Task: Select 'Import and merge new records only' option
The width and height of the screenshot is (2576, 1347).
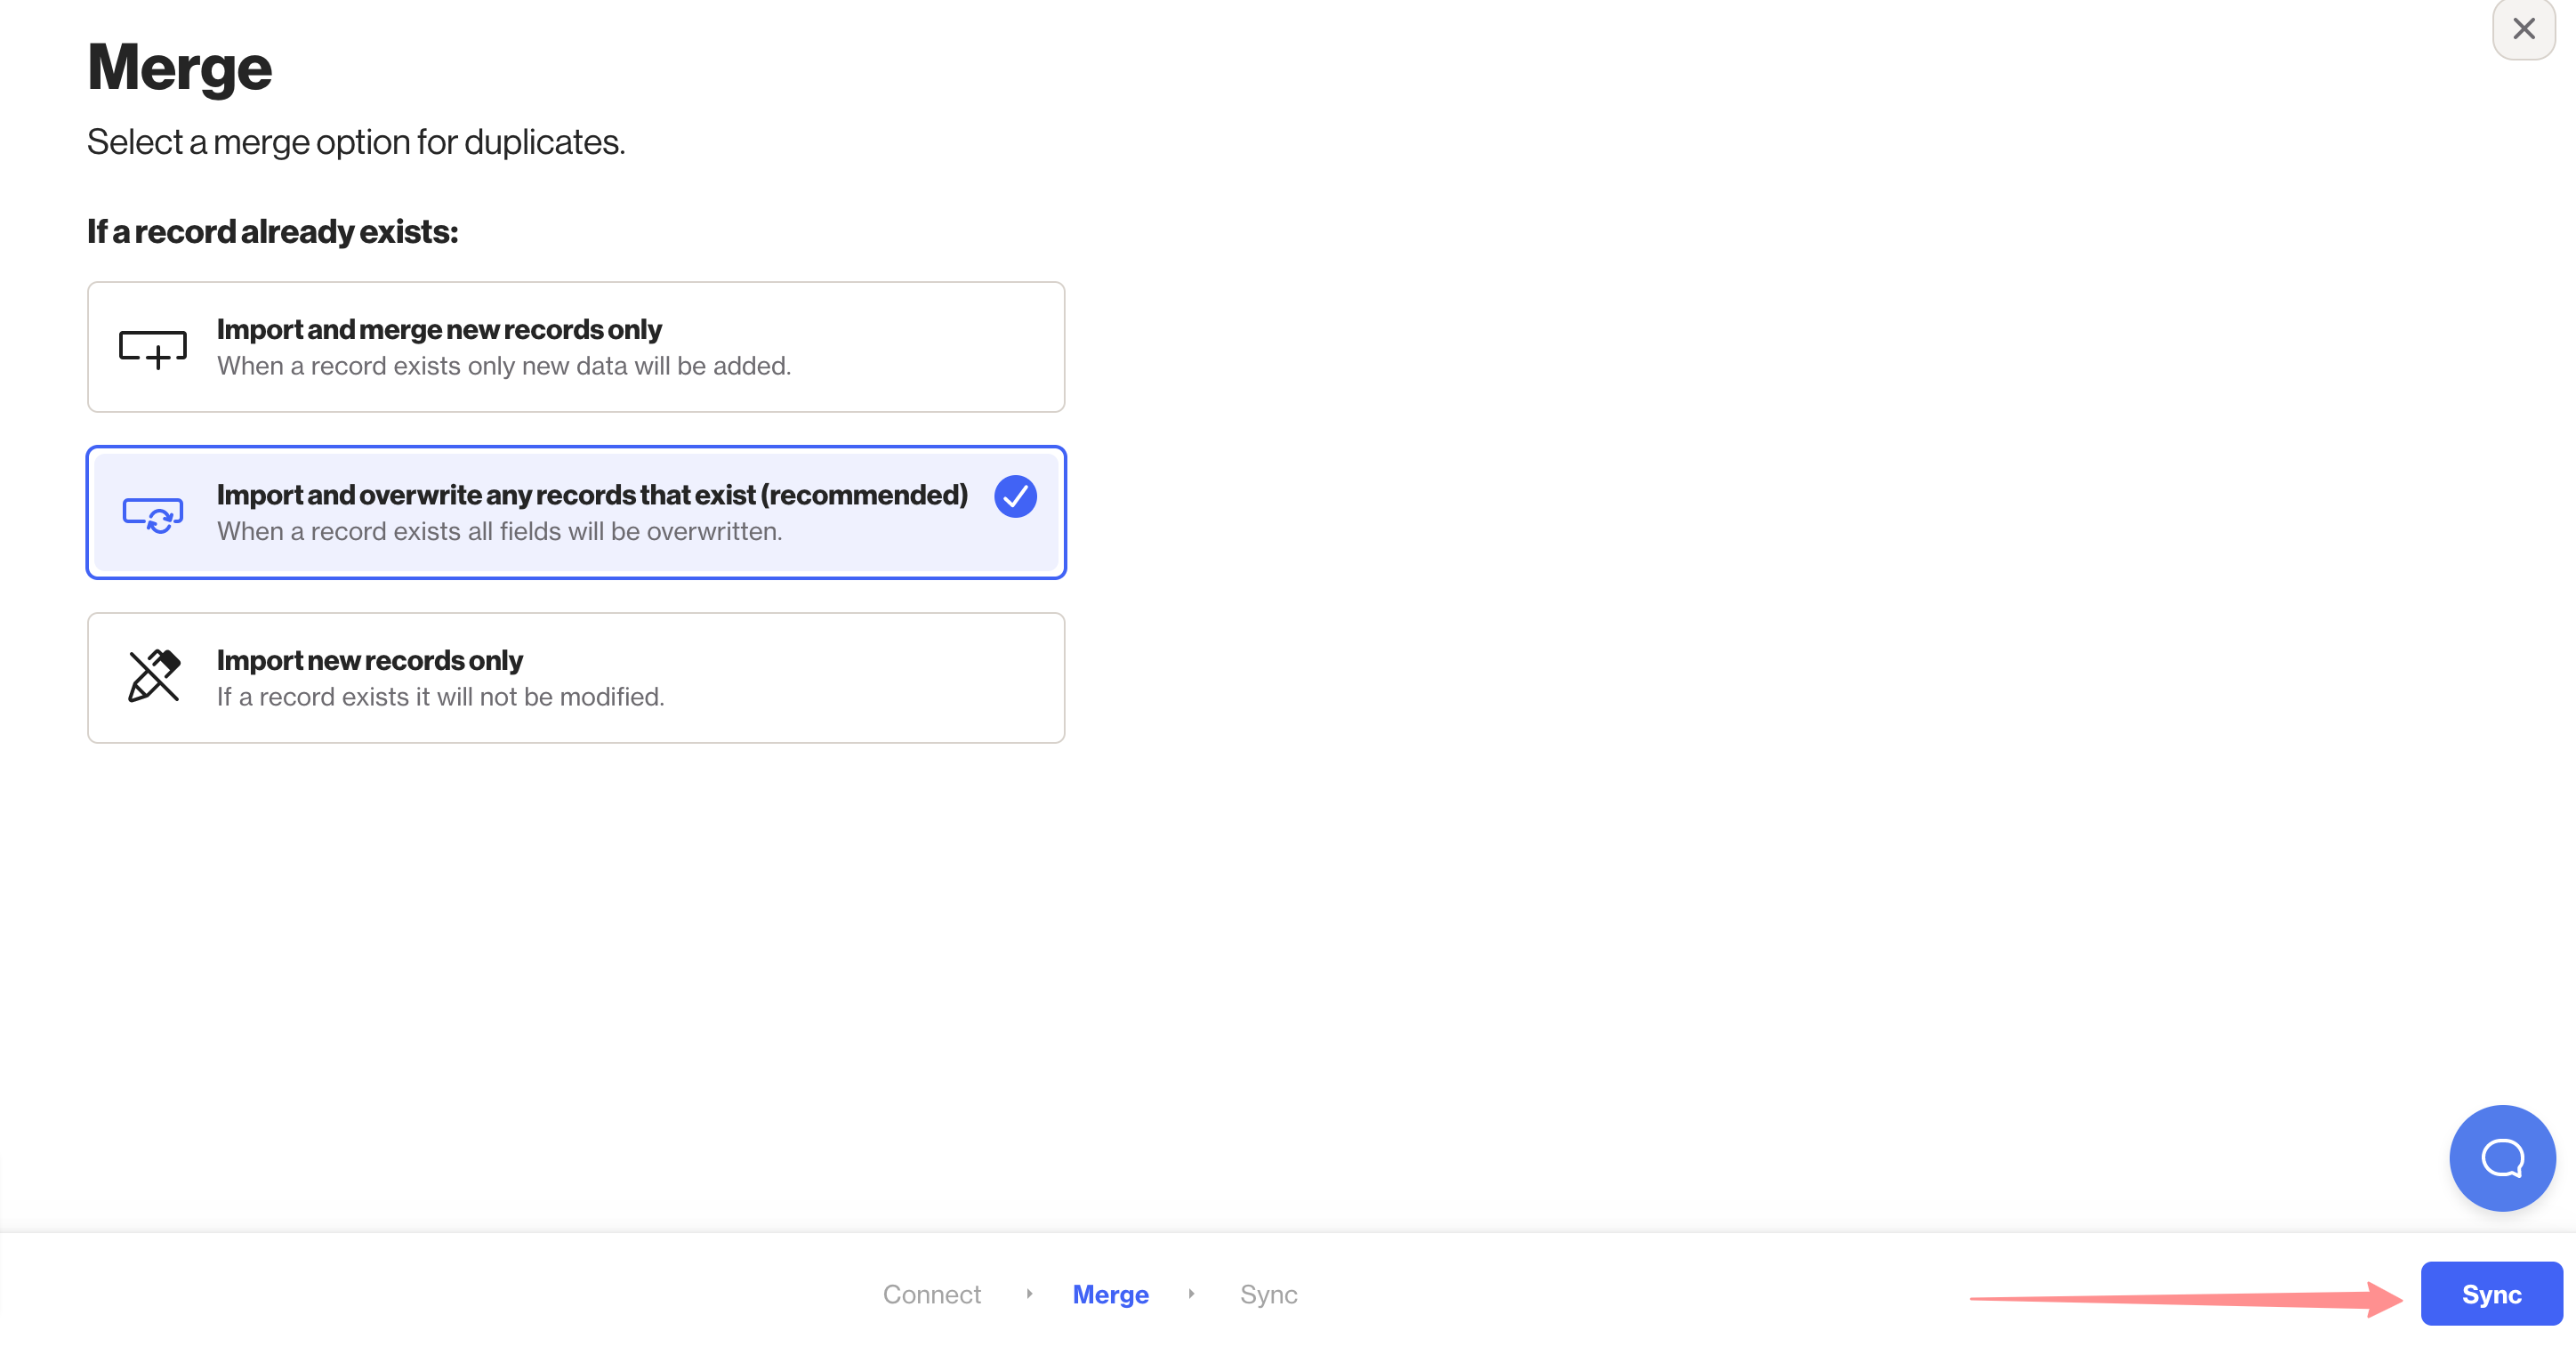Action: point(576,347)
